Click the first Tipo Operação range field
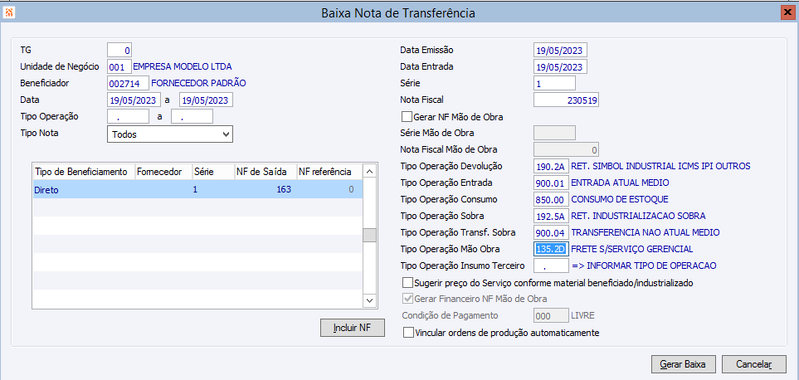This screenshot has height=380, width=799. pos(128,116)
